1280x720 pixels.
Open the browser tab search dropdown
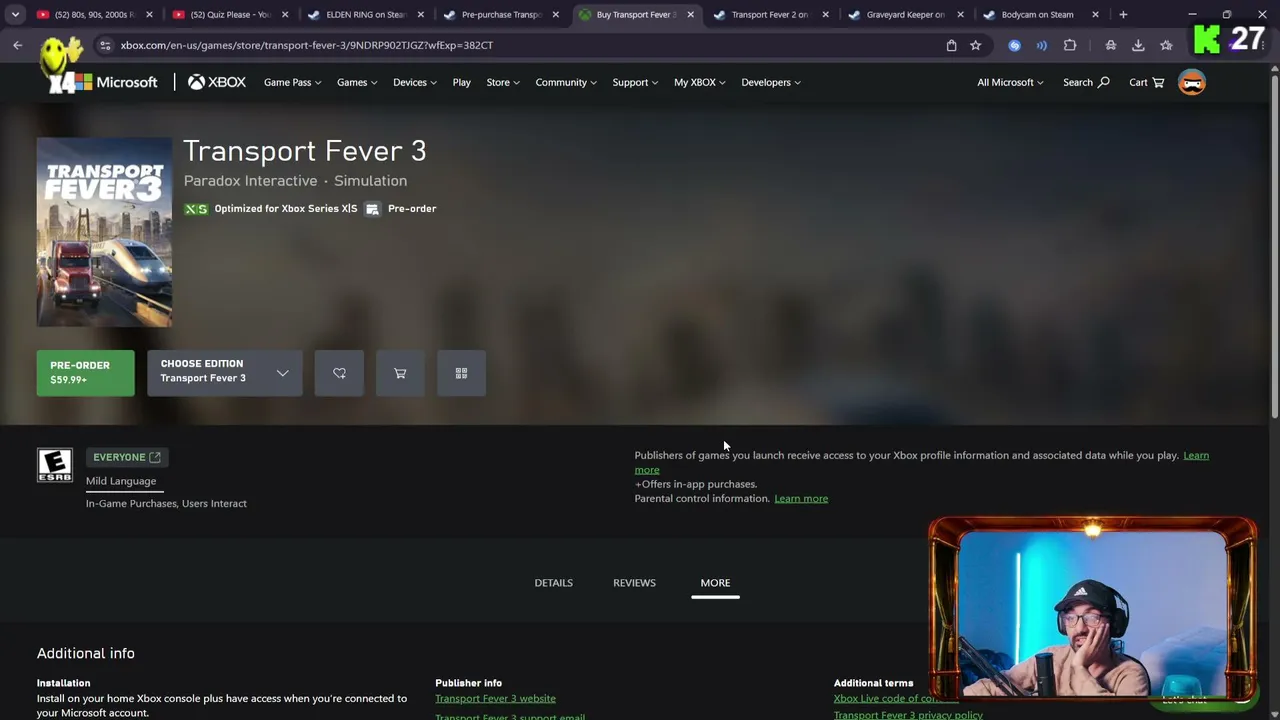15,15
